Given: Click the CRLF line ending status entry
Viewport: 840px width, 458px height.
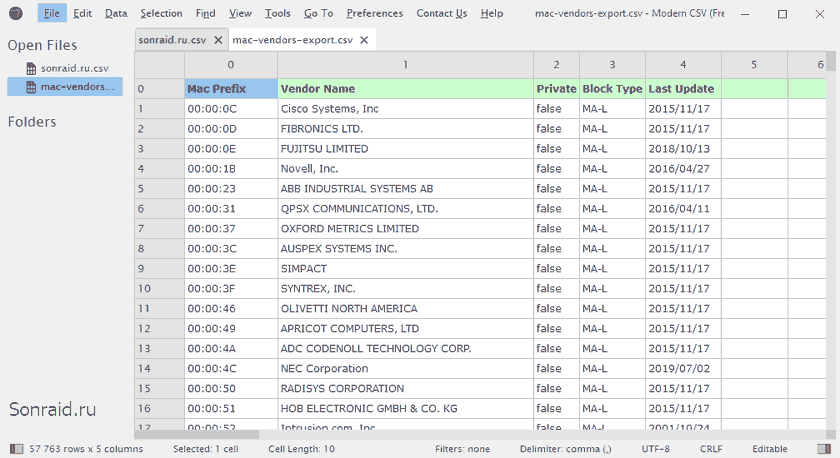Looking at the screenshot, I should pyautogui.click(x=711, y=449).
